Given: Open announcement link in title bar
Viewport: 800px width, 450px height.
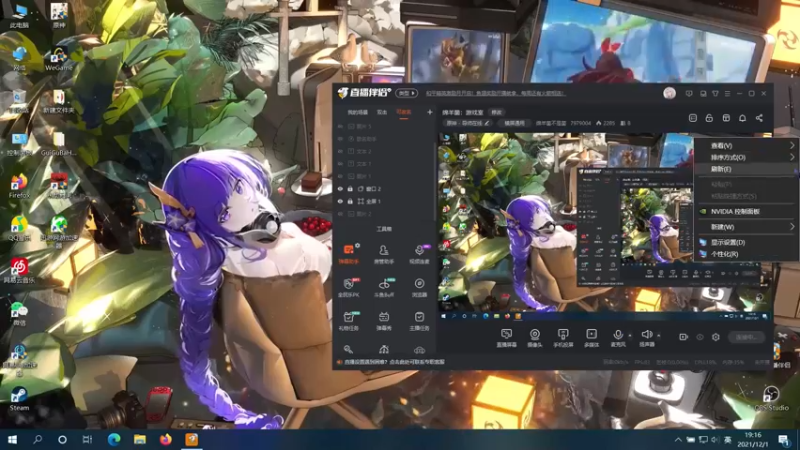Looking at the screenshot, I should [x=495, y=93].
